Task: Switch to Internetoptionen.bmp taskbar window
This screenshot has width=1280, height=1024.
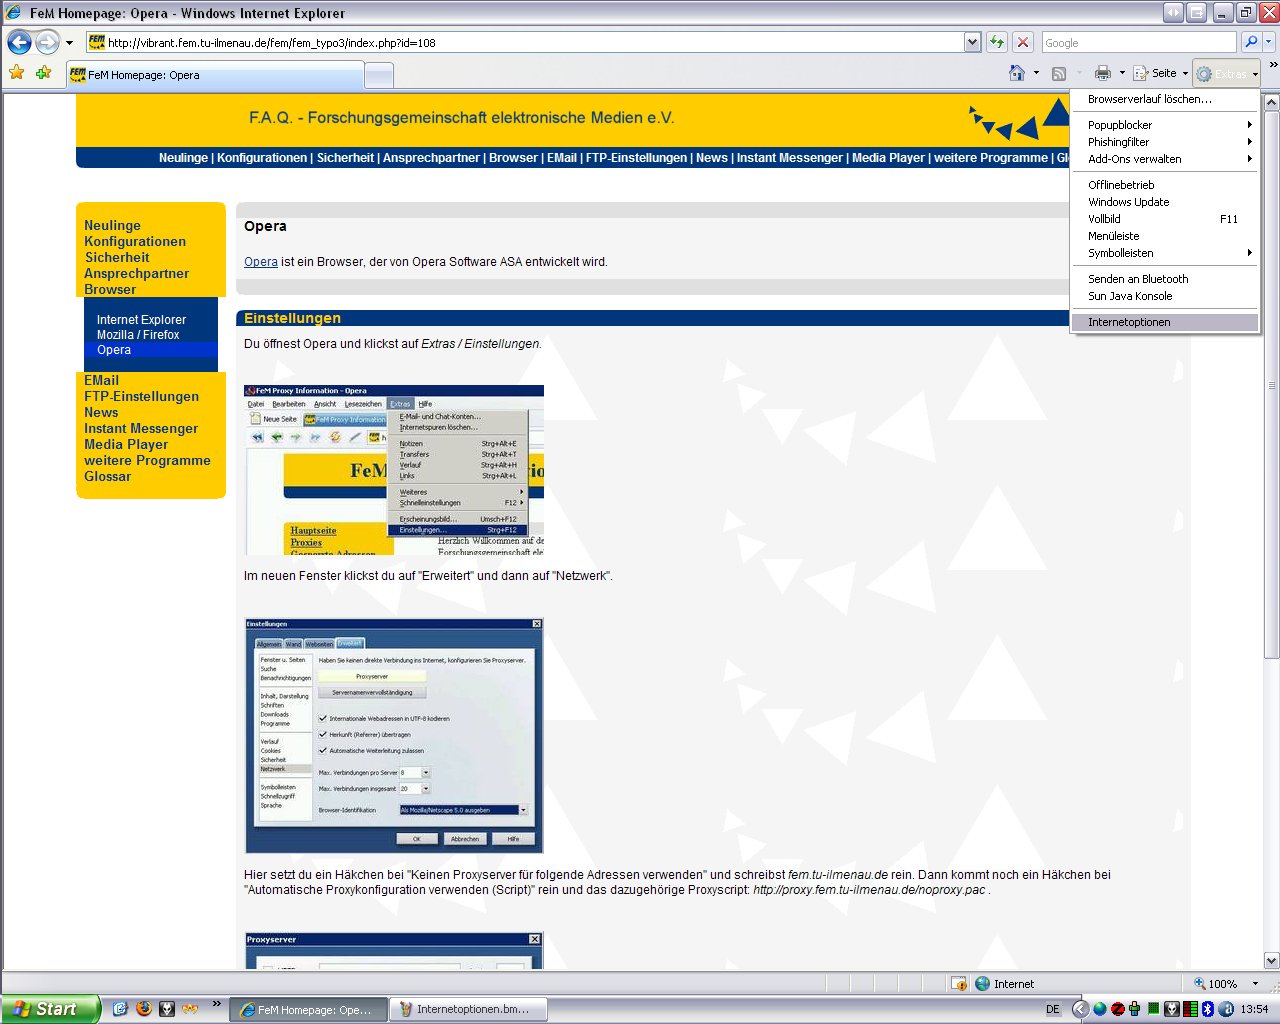Action: pos(468,1010)
